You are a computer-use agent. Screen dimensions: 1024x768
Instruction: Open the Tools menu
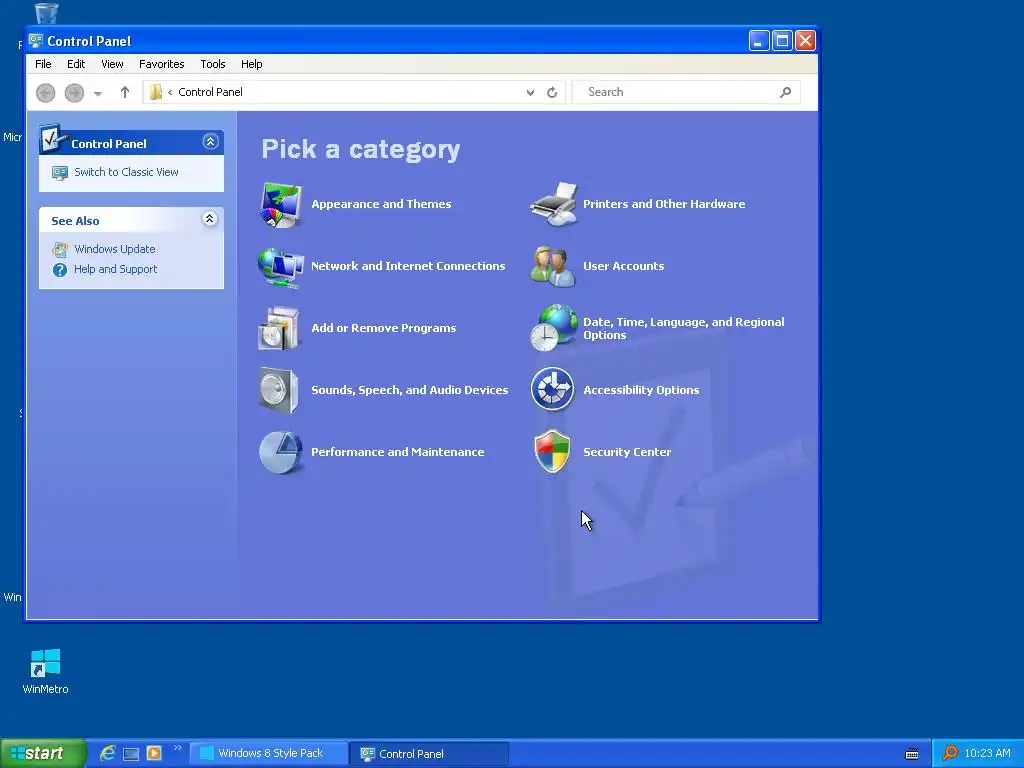pyautogui.click(x=213, y=64)
